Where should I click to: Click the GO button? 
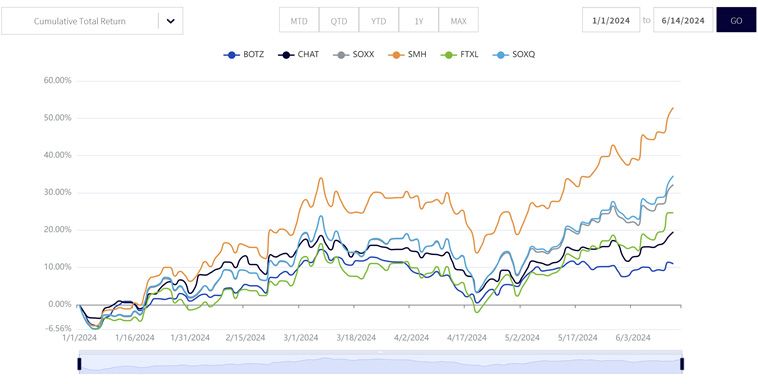click(736, 21)
